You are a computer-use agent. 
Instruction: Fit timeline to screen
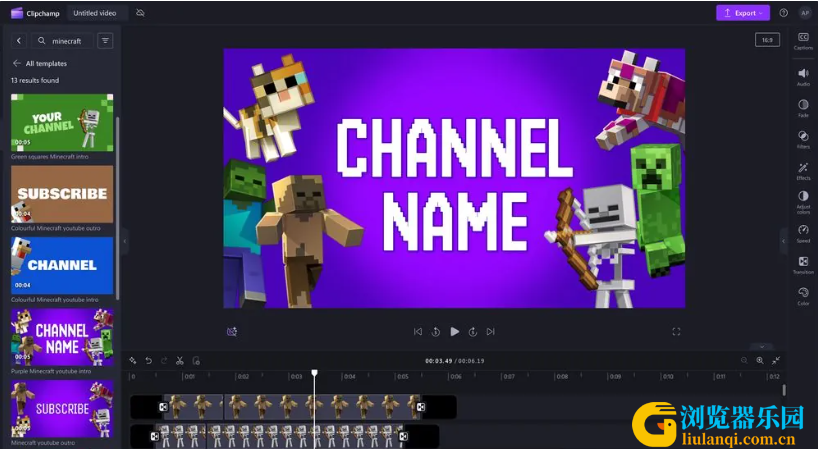776,360
